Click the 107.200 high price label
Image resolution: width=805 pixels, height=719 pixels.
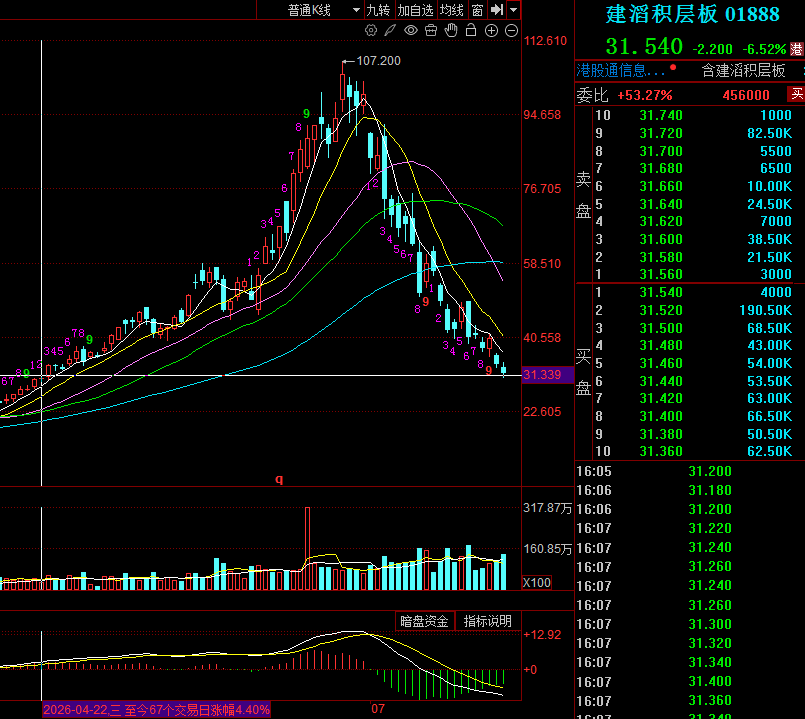pos(378,61)
